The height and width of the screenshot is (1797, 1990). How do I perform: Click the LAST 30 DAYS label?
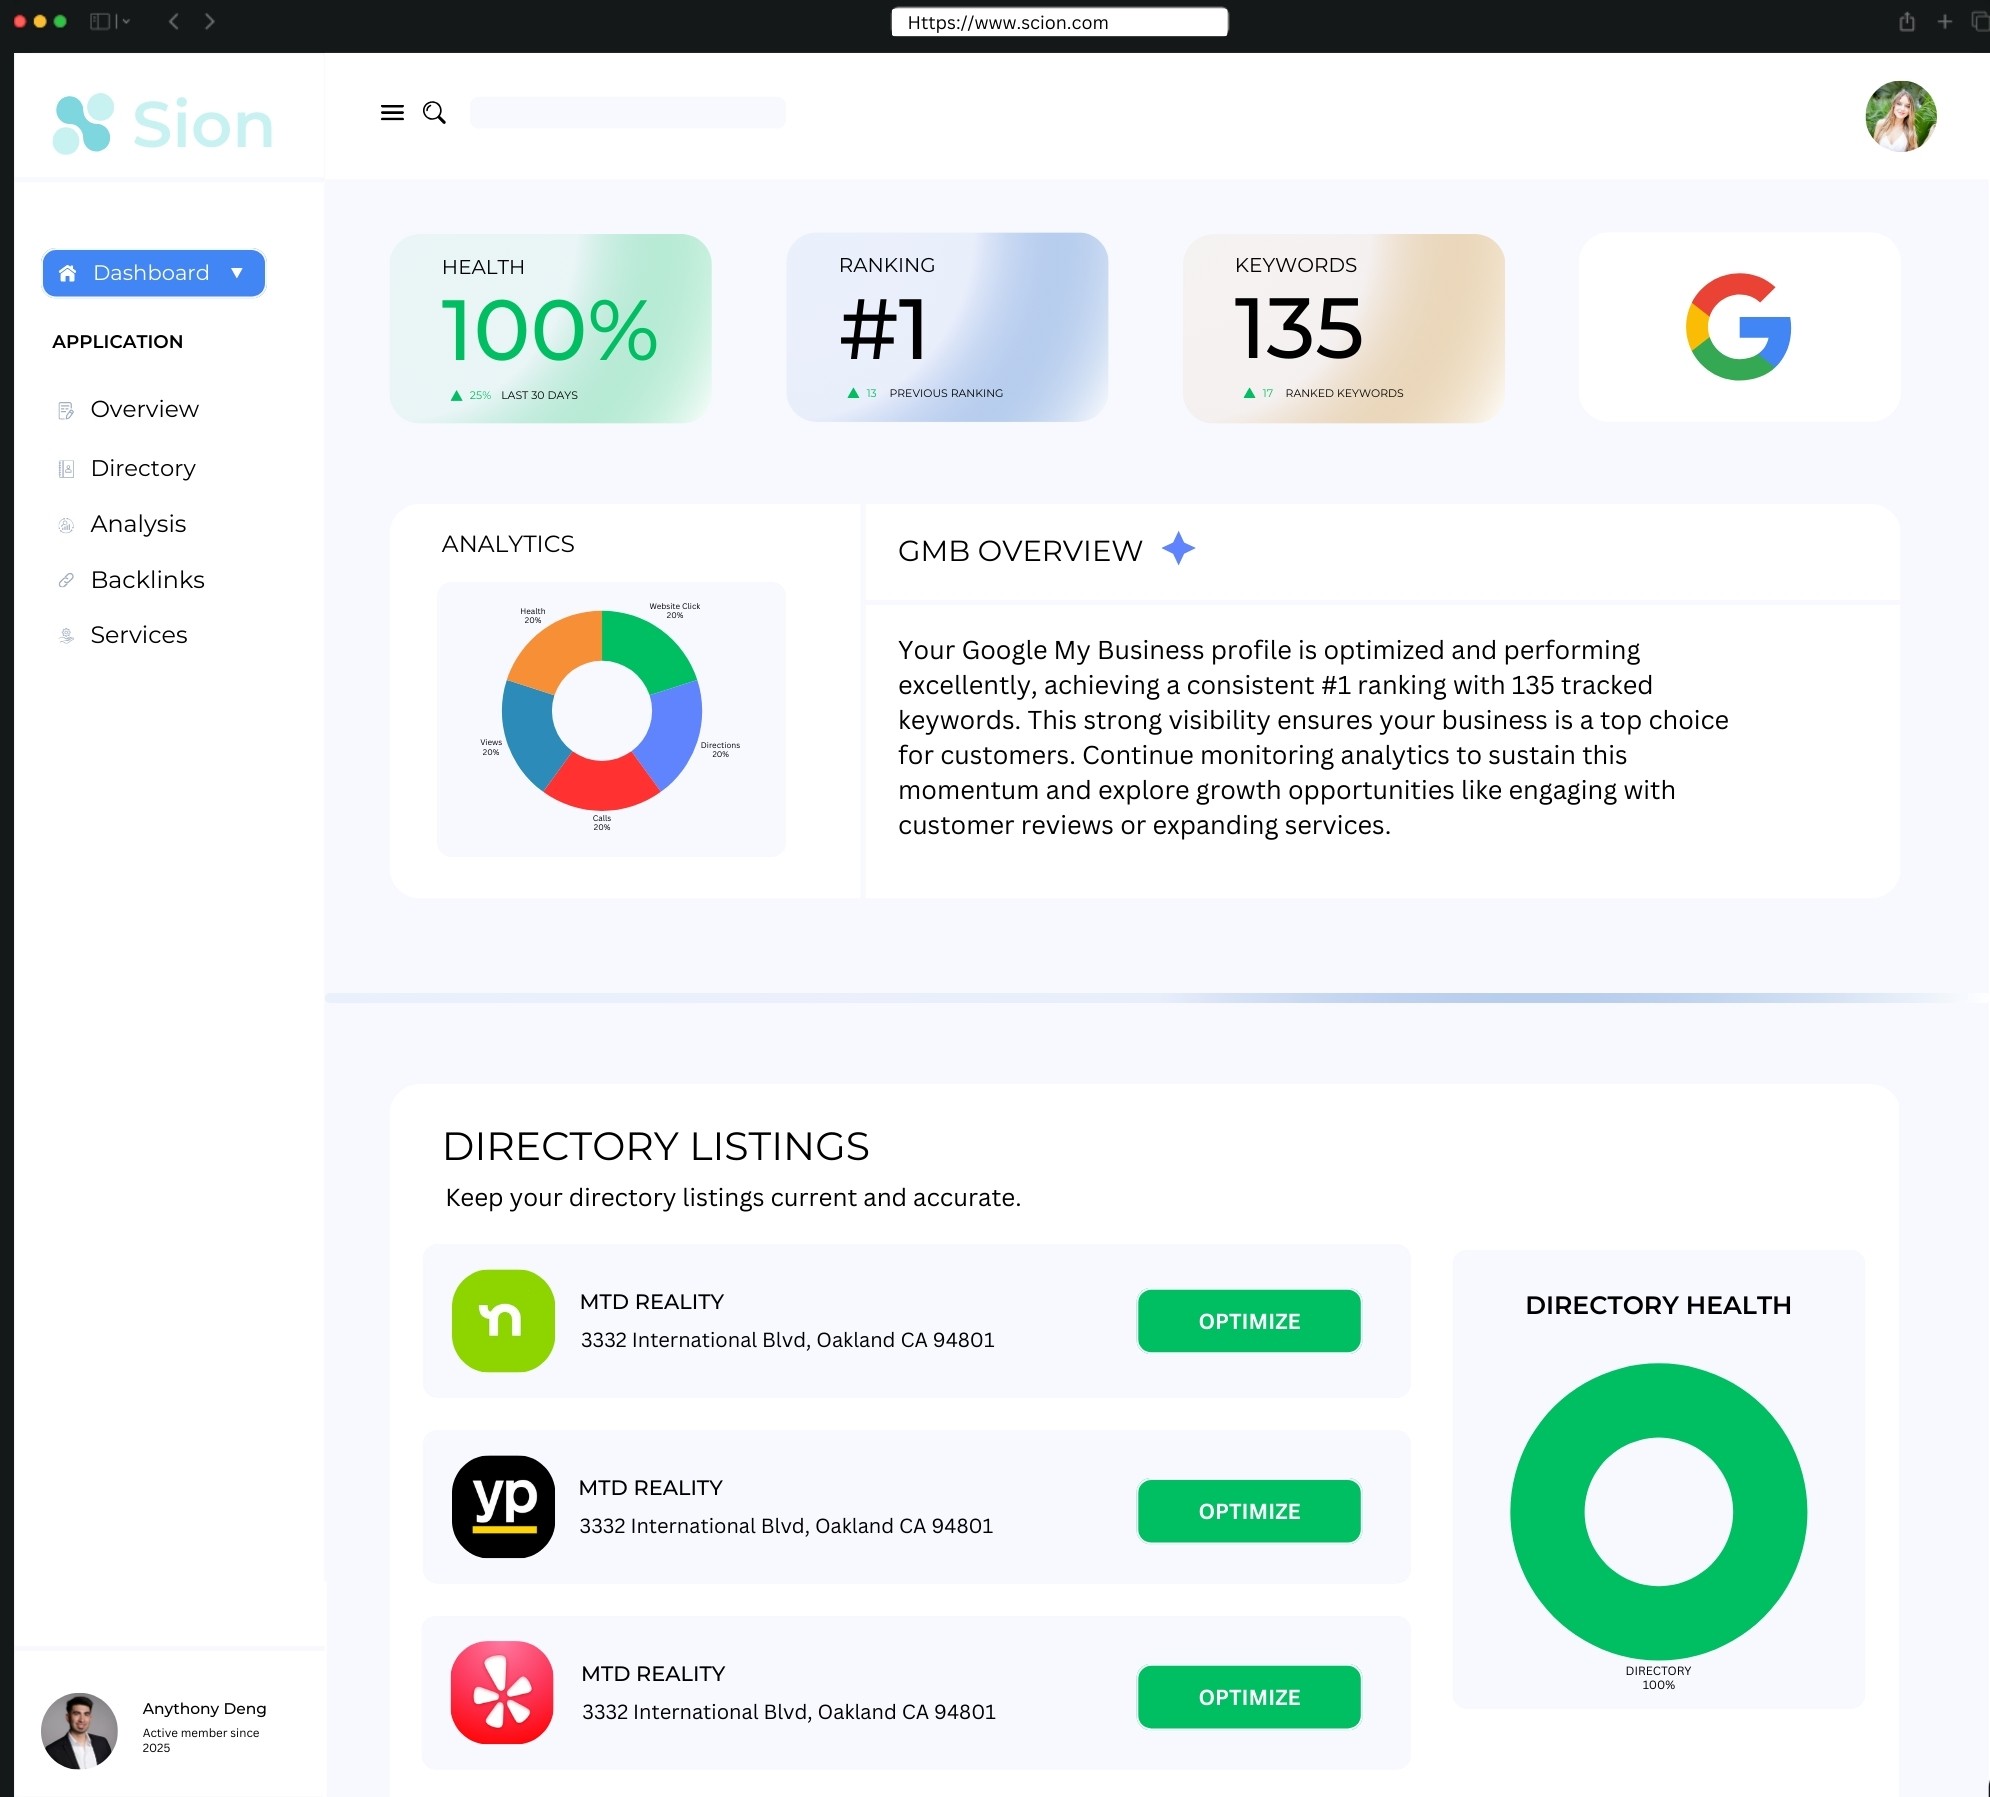pyautogui.click(x=539, y=395)
